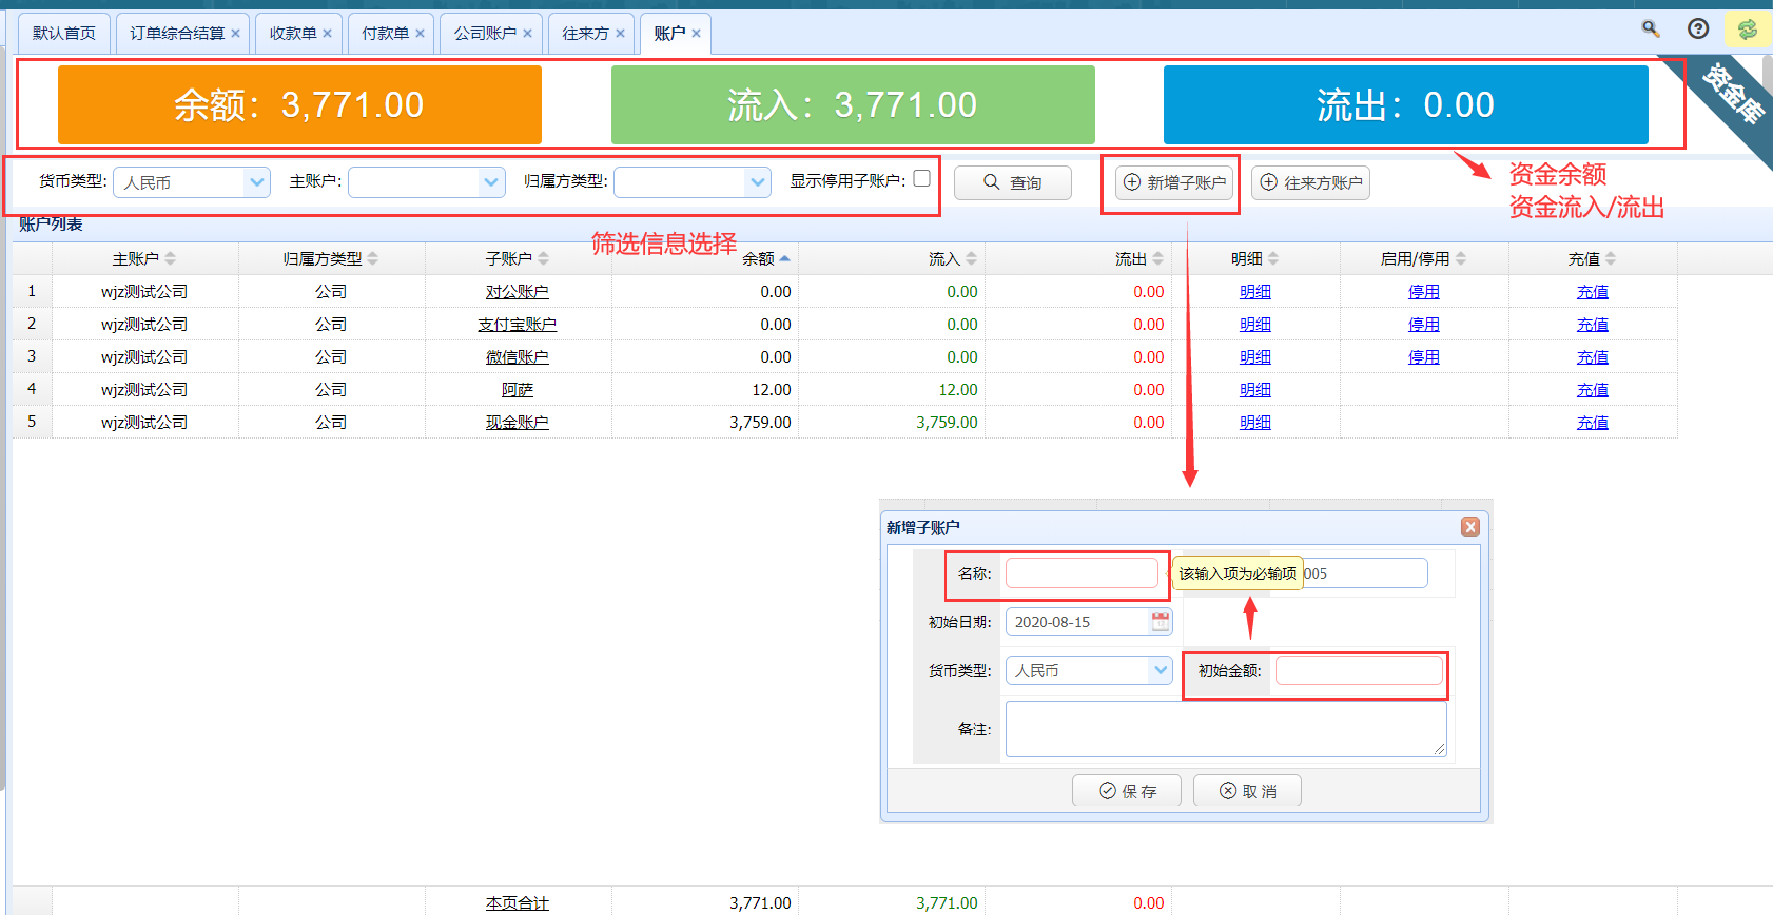Sort by 充值 column
This screenshot has height=915, width=1774.
pyautogui.click(x=1593, y=259)
